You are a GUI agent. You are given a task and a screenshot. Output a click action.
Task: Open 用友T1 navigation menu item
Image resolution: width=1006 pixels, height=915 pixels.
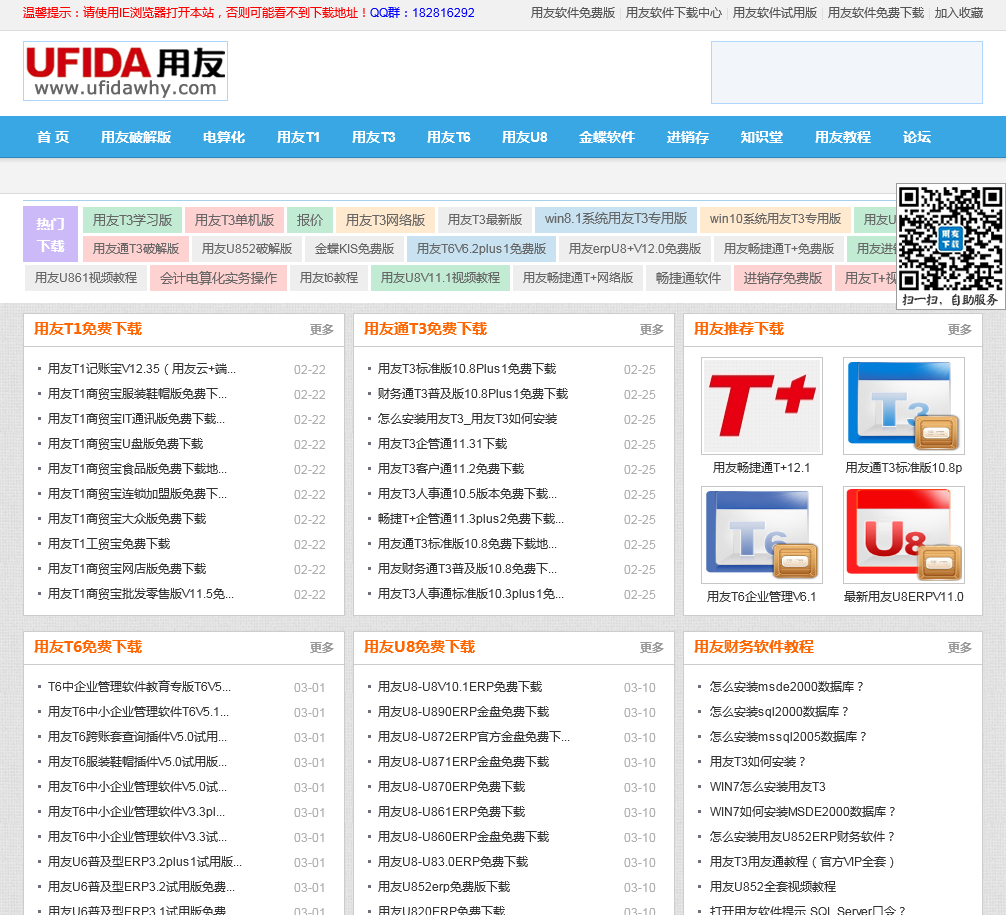coord(298,137)
